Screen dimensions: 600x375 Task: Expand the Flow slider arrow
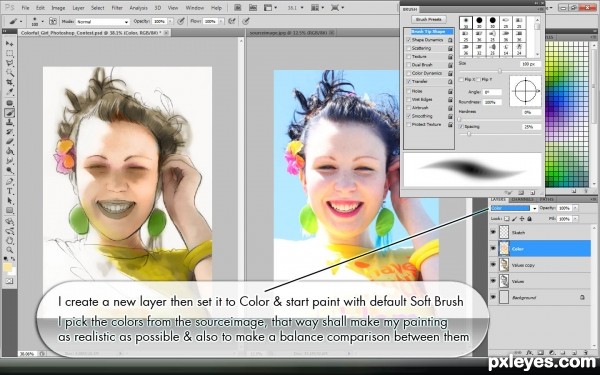click(x=221, y=22)
